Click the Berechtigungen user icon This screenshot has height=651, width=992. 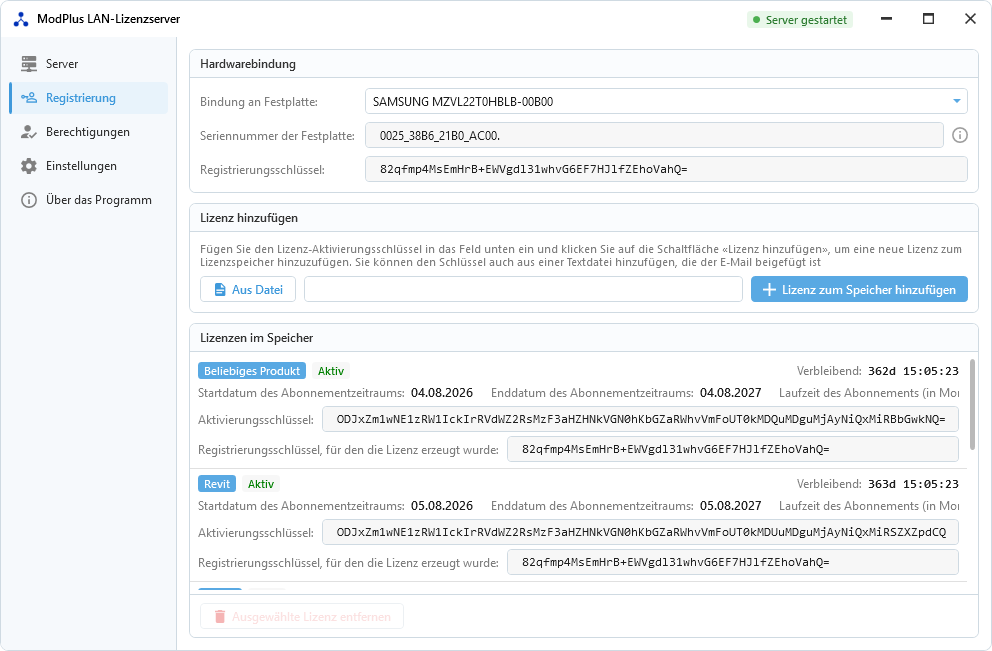pyautogui.click(x=28, y=132)
